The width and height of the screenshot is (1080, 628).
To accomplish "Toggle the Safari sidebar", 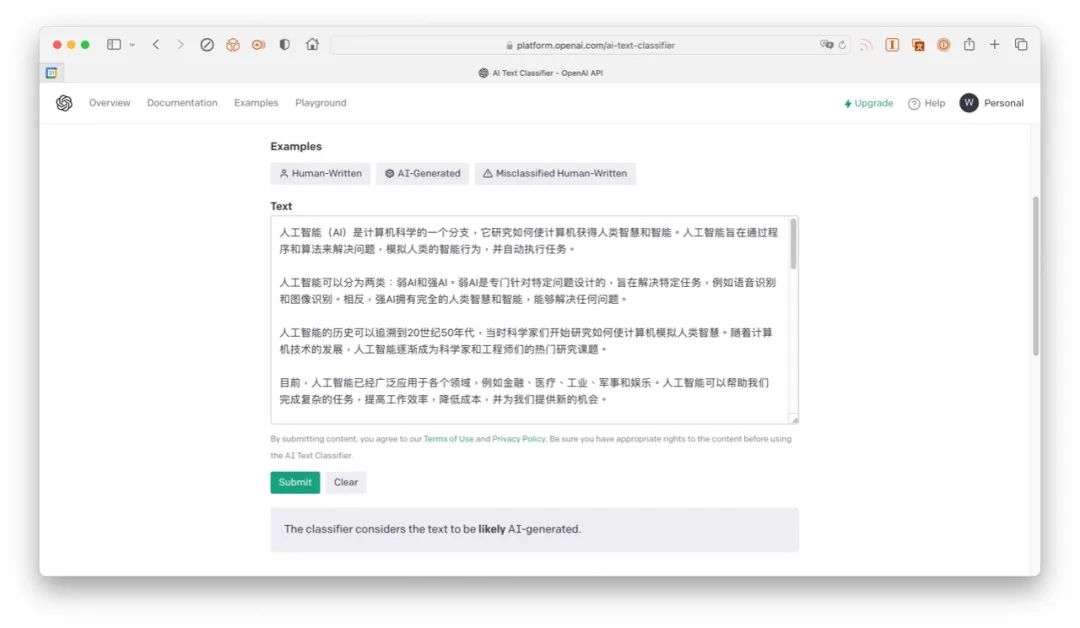I will (113, 45).
